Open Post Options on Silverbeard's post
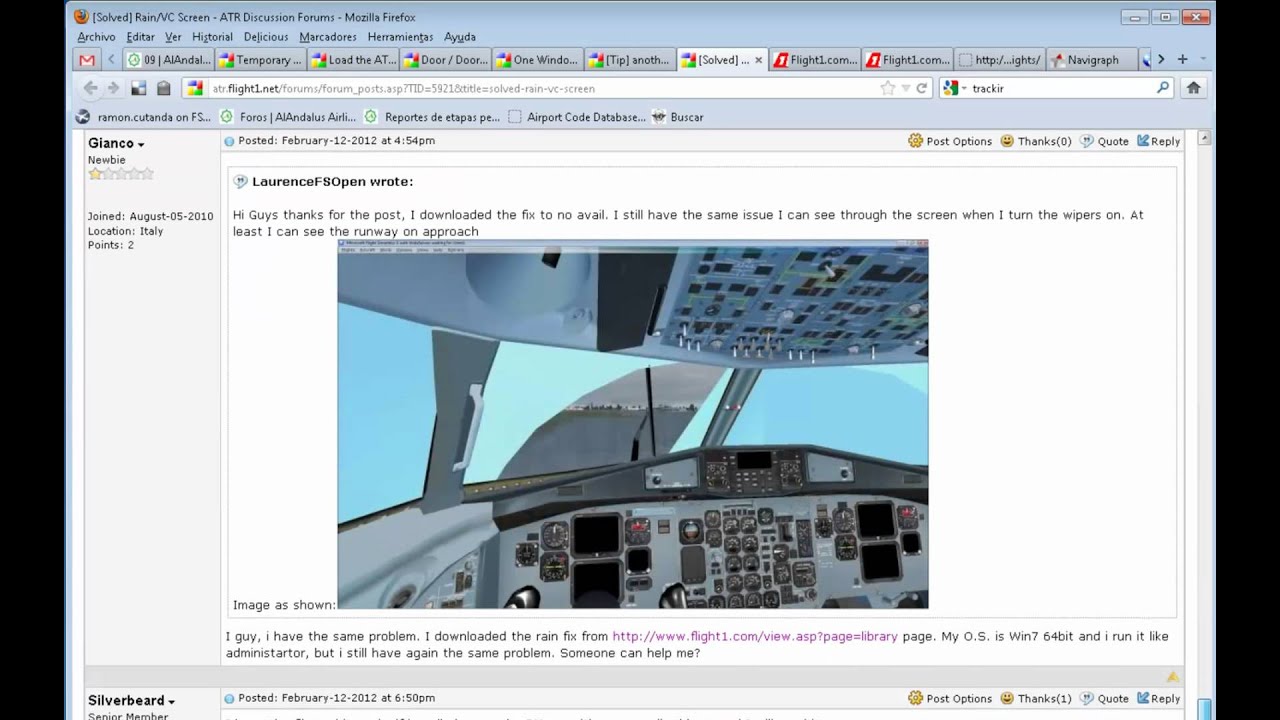This screenshot has width=1280, height=720. tap(950, 698)
